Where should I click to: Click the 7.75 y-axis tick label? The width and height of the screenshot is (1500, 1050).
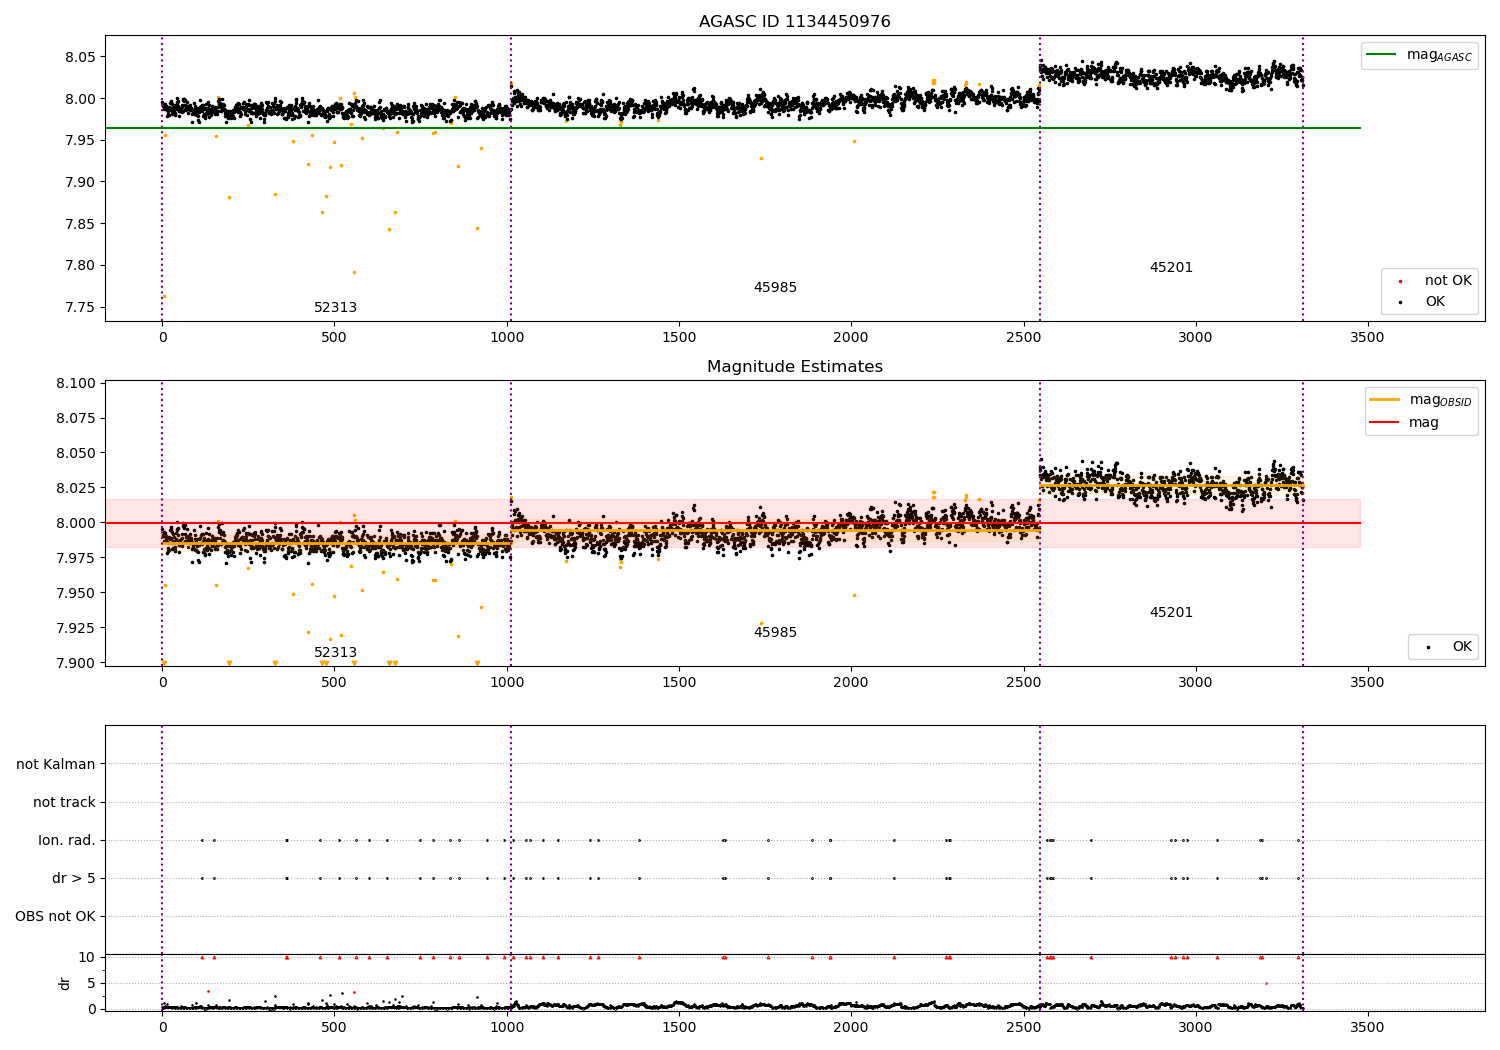point(79,308)
